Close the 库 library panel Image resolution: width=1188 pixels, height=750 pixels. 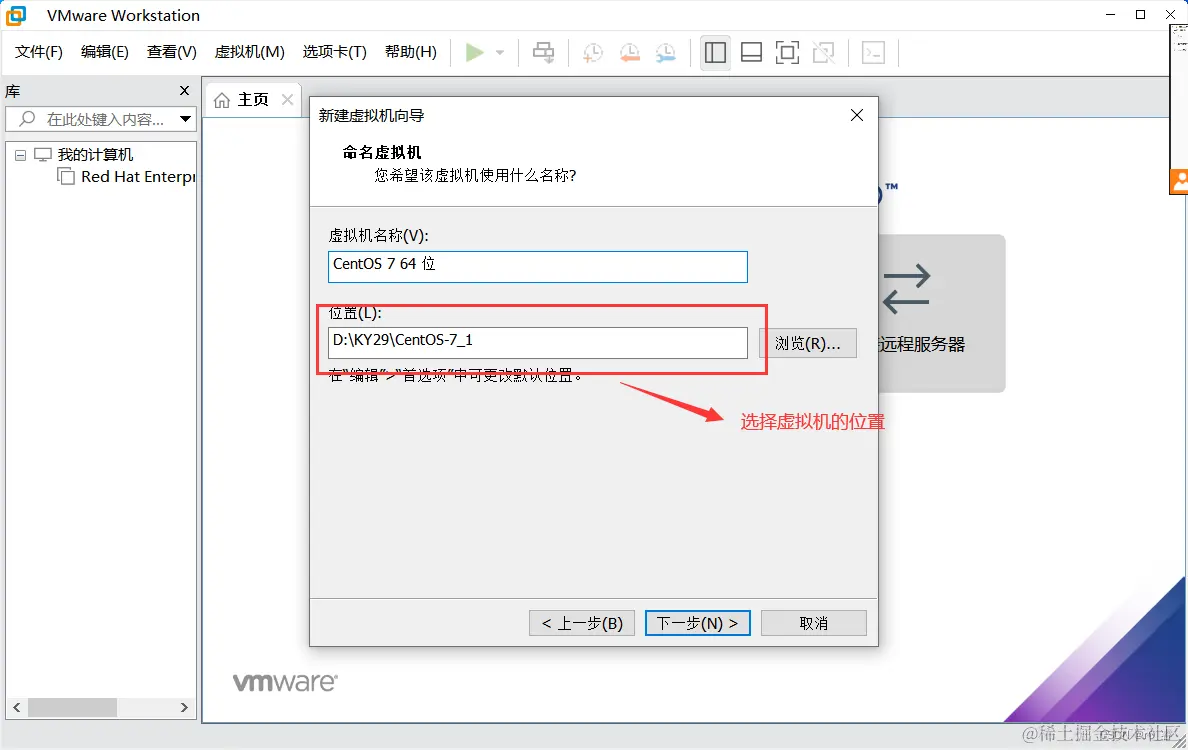pyautogui.click(x=184, y=91)
